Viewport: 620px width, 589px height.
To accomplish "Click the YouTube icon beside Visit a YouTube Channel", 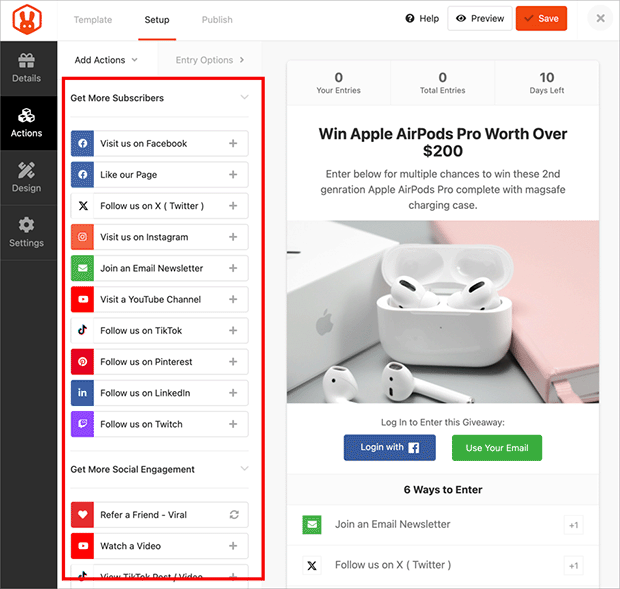I will [x=82, y=300].
